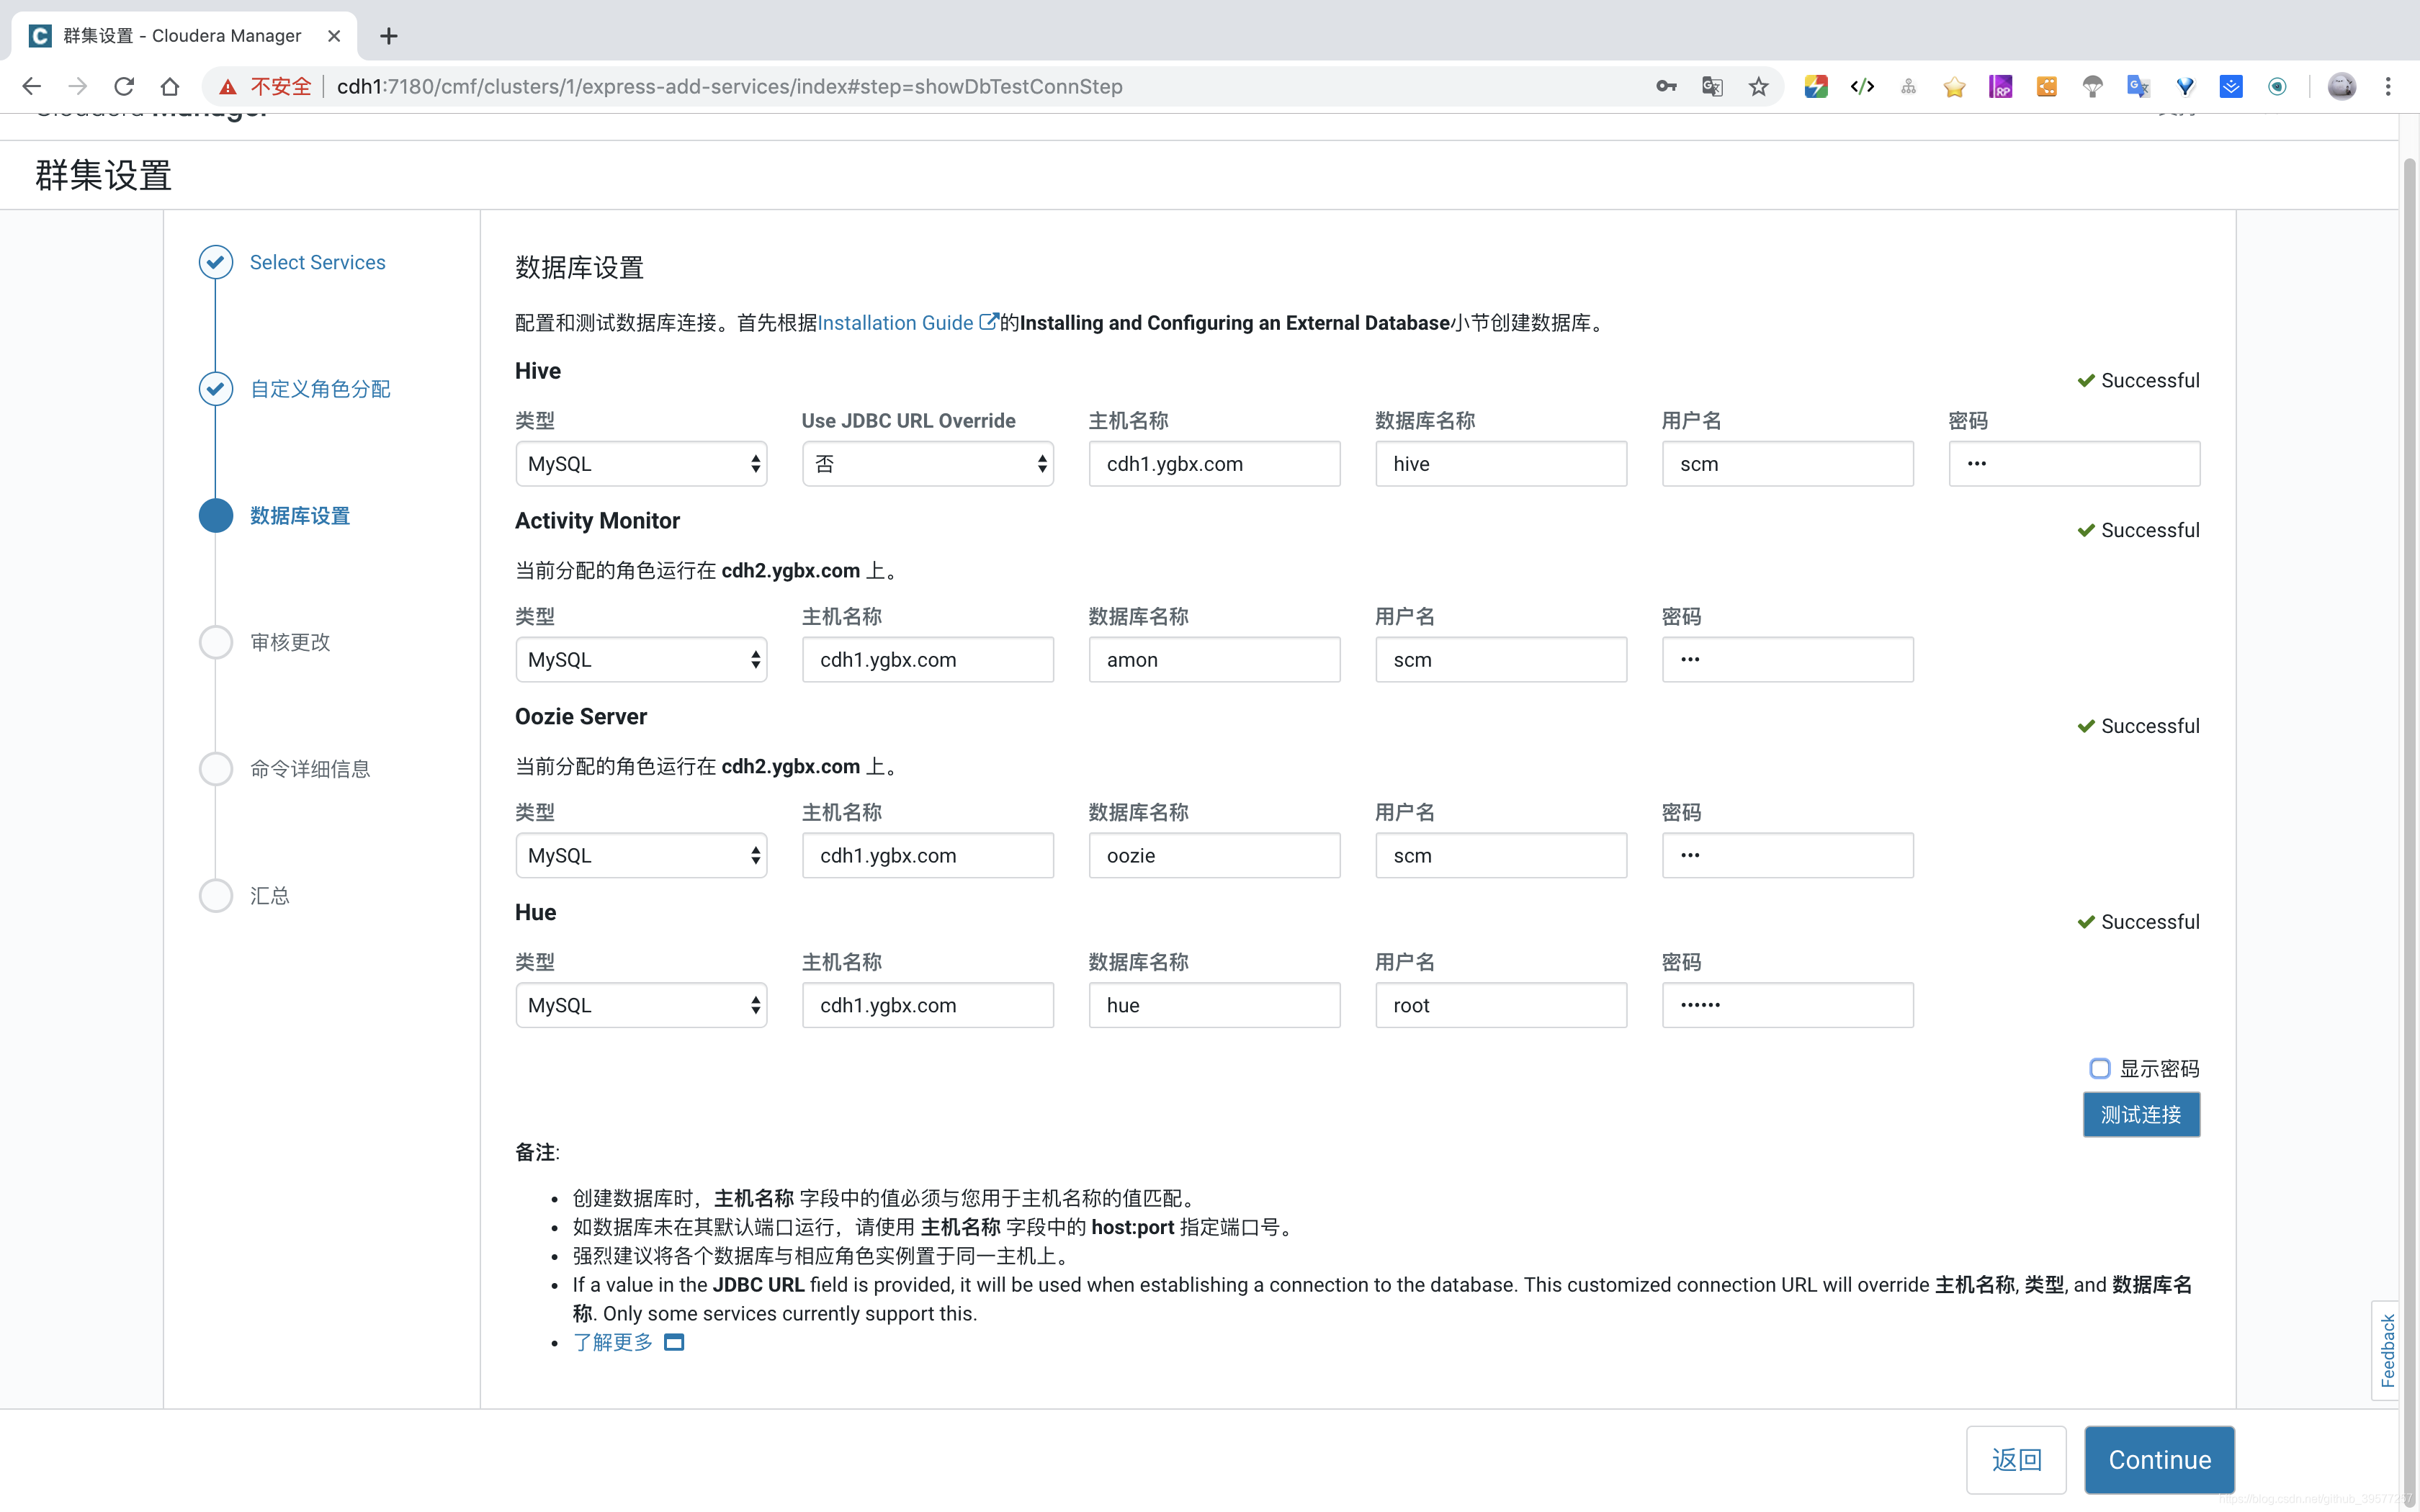The image size is (2420, 1512).
Task: Go to the Select Services step
Action: [x=317, y=262]
